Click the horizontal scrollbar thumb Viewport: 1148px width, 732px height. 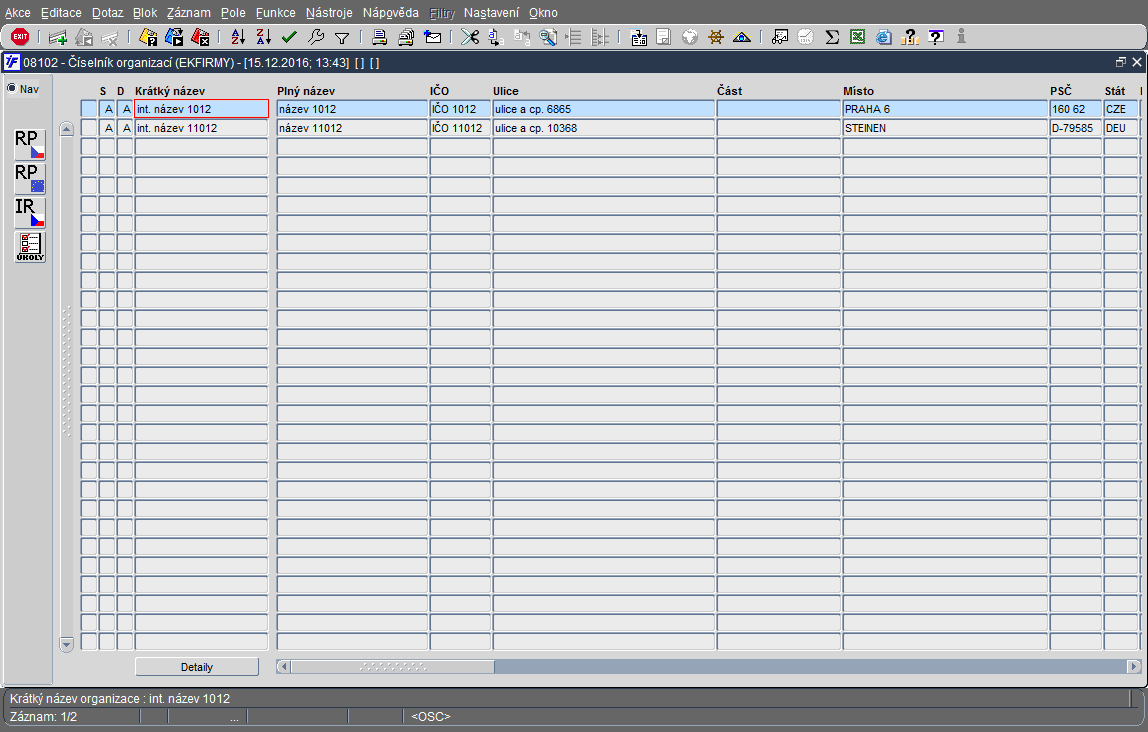[x=392, y=666]
